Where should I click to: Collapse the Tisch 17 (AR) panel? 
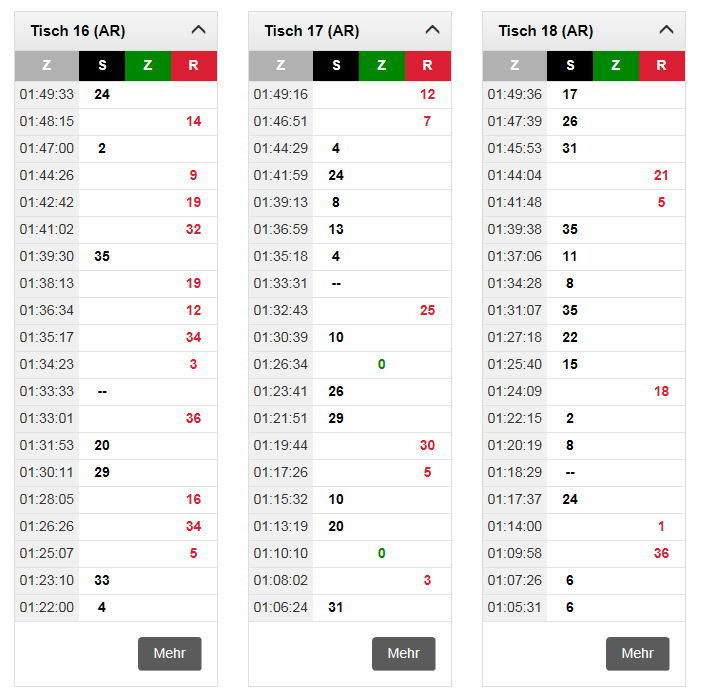point(432,30)
